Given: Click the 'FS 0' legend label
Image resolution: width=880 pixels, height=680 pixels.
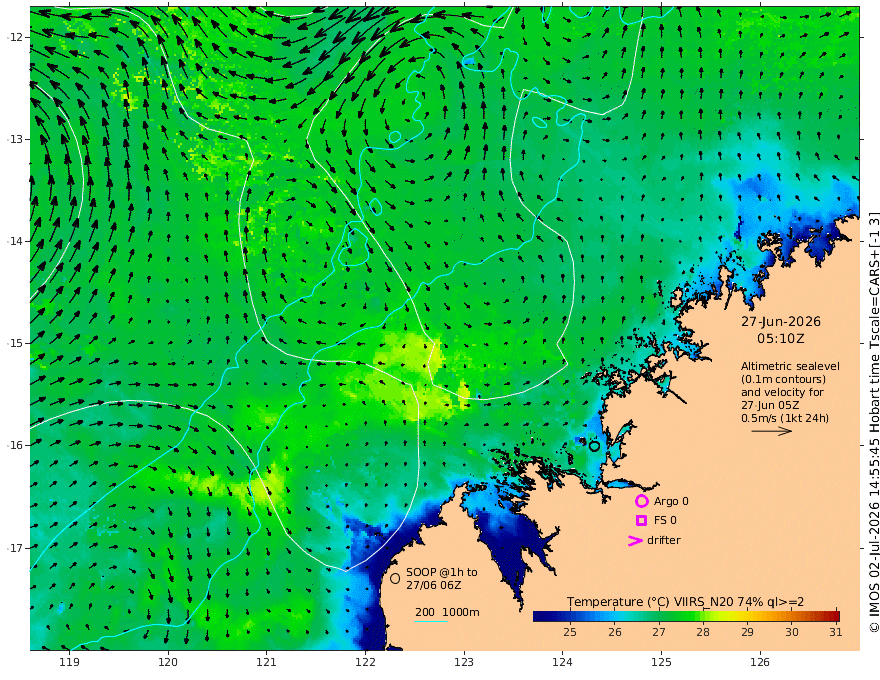Looking at the screenshot, I should [665, 520].
